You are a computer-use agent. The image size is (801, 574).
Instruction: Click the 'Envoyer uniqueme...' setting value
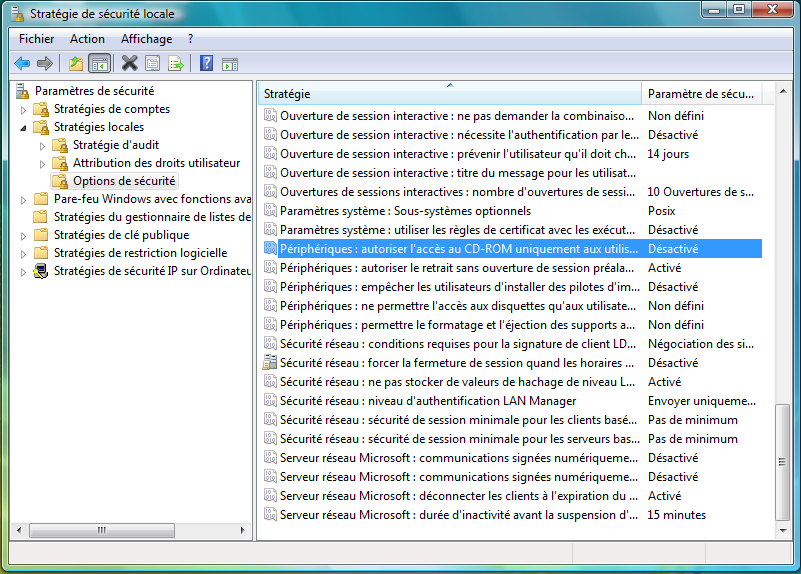[702, 401]
